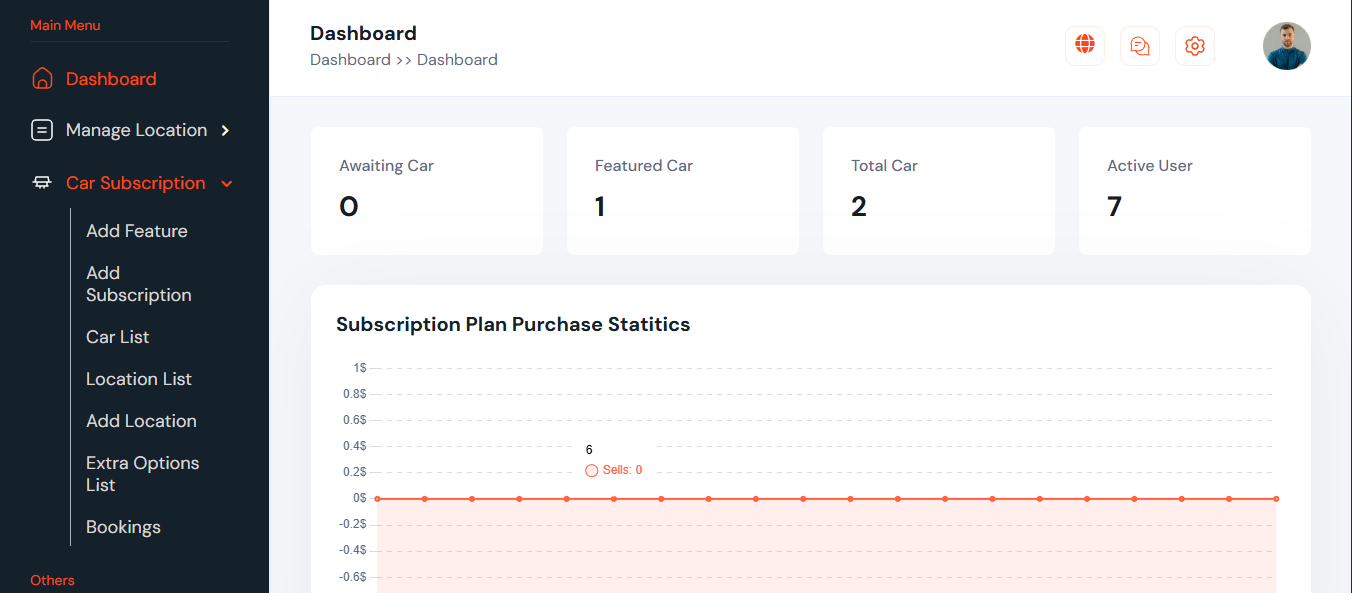1352x593 pixels.
Task: Click the Manage Location list icon
Action: coord(41,130)
